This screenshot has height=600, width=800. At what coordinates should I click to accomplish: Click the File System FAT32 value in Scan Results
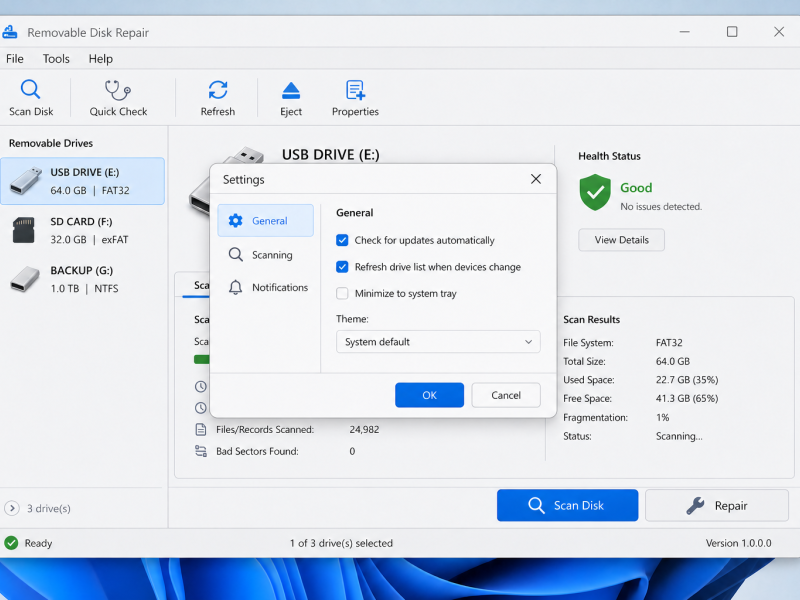[x=669, y=343]
